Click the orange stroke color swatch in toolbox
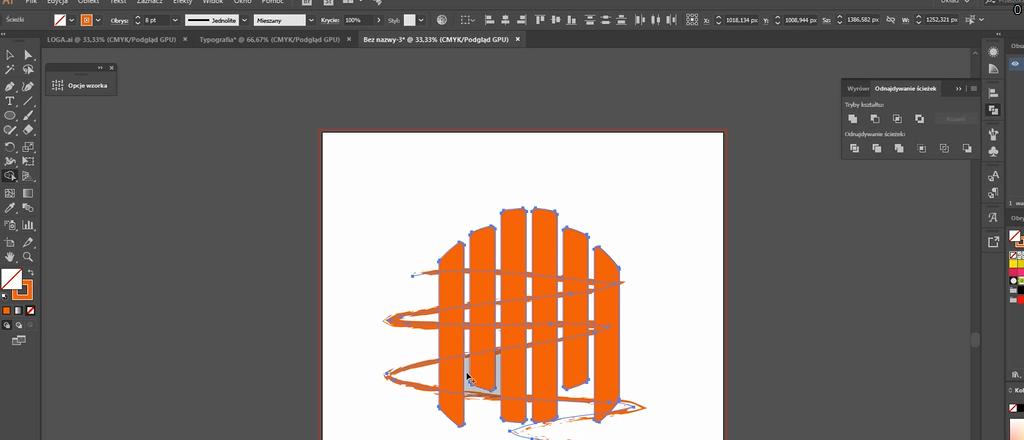The width and height of the screenshot is (1024, 440). pyautogui.click(x=21, y=290)
